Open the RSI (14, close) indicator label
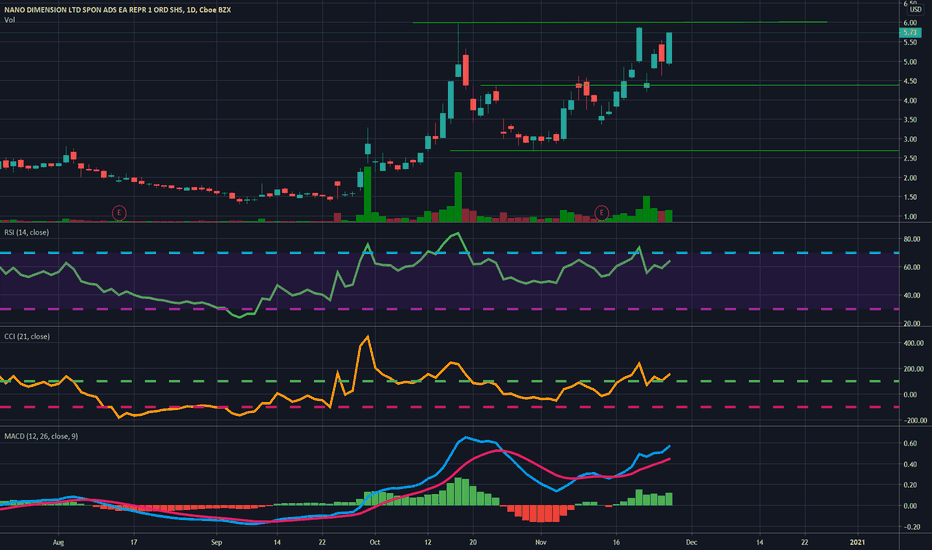Screen dimensions: 932x550 pos(27,232)
